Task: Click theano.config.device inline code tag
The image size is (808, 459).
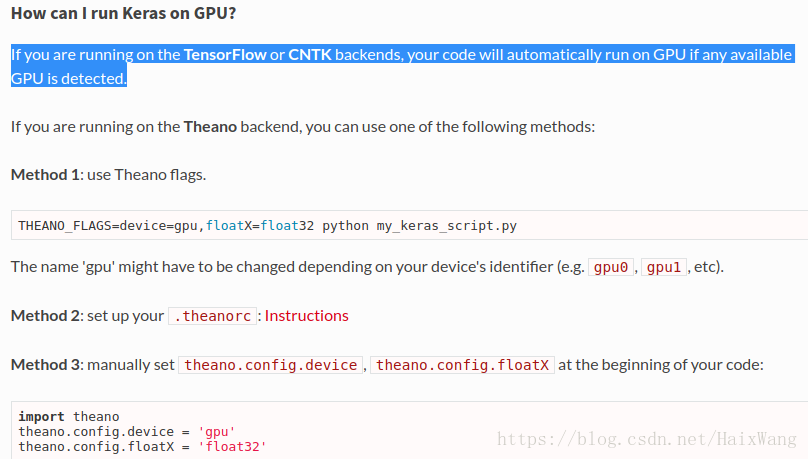Action: (x=271, y=365)
